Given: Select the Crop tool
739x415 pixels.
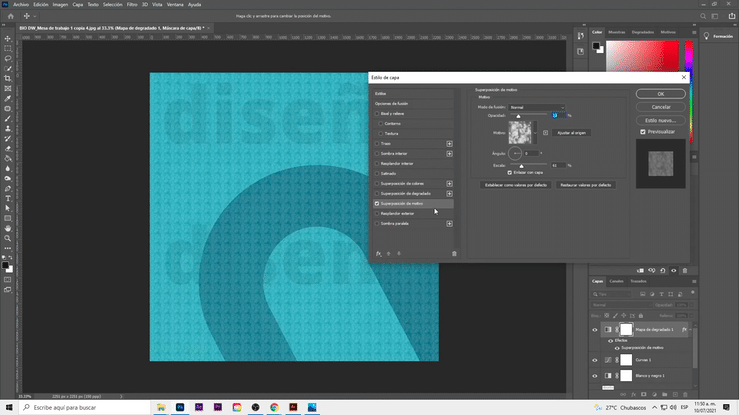Looking at the screenshot, I should point(8,79).
